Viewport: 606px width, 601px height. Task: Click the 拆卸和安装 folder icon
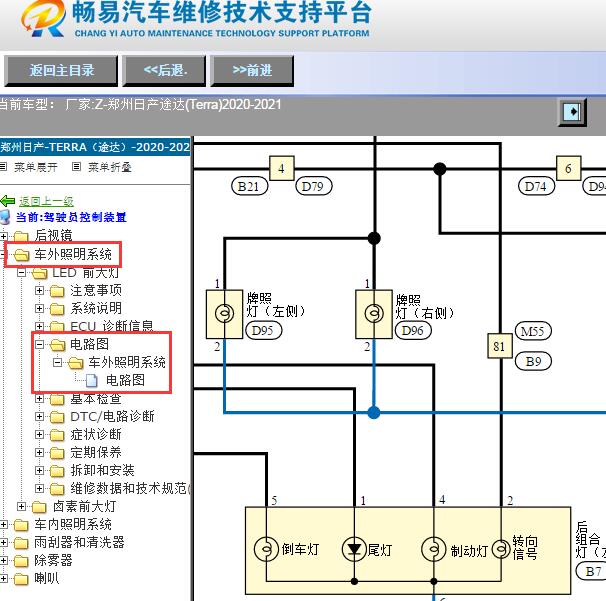(x=57, y=471)
